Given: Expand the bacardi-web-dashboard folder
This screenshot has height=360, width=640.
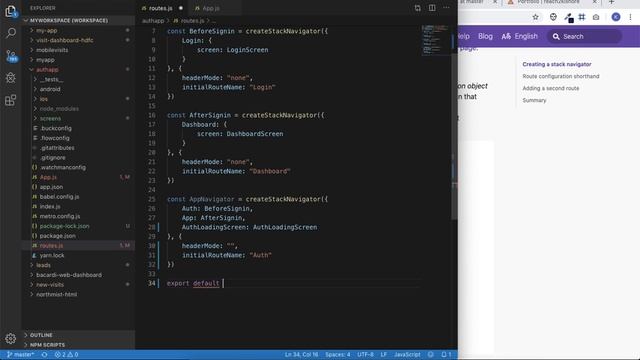Looking at the screenshot, I should (69, 275).
